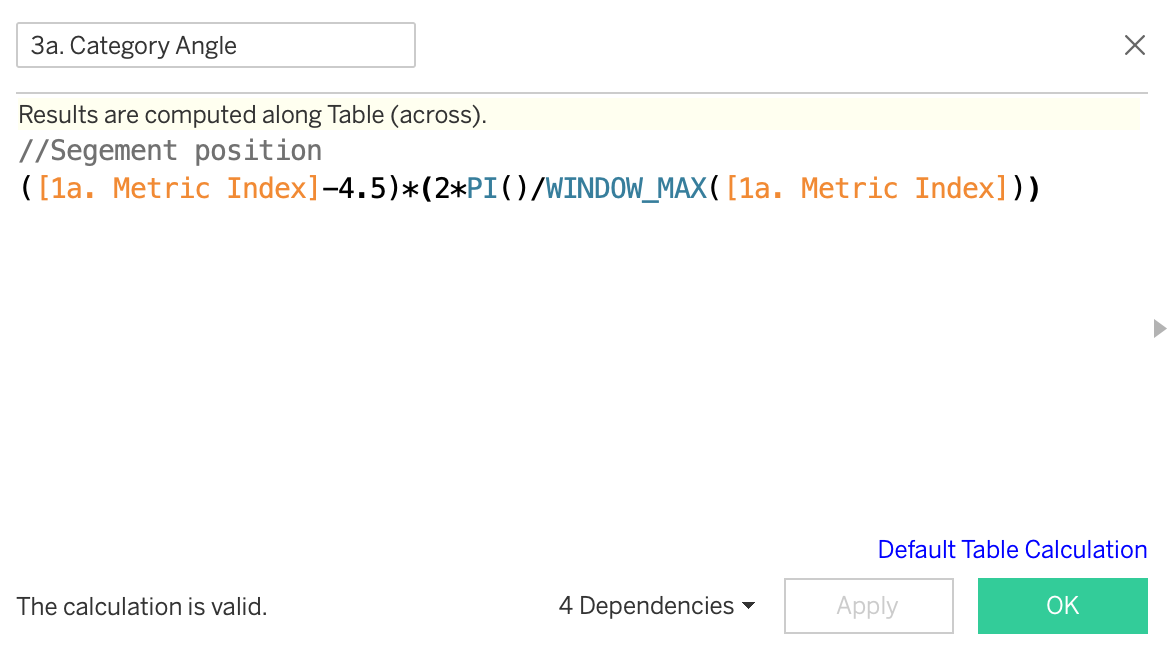The height and width of the screenshot is (654, 1168).
Task: Click the 'Results are computed along Table' message
Action: 252,115
